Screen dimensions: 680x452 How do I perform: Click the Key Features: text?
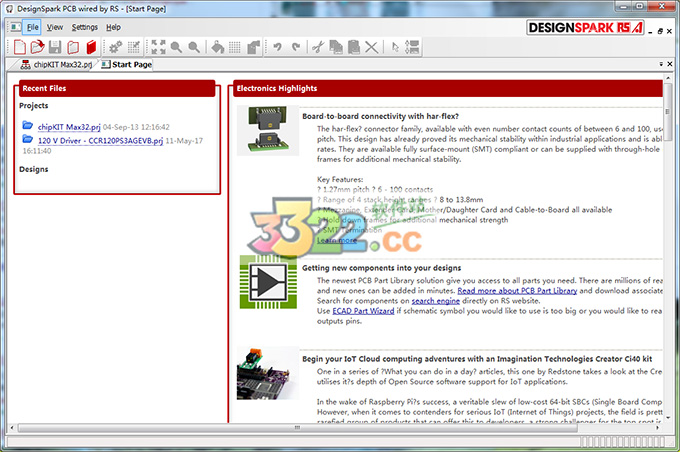pos(340,179)
